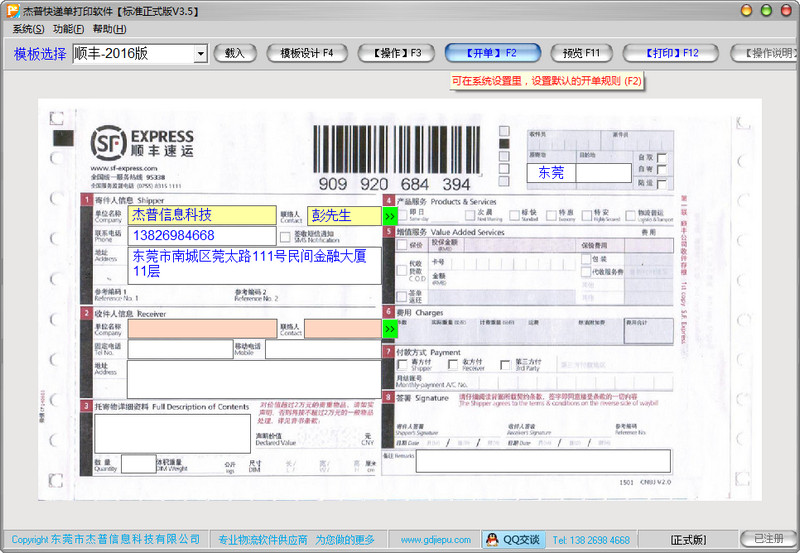Check the 代收服务费 service fee checkbox
This screenshot has height=553, width=800.
coord(586,272)
